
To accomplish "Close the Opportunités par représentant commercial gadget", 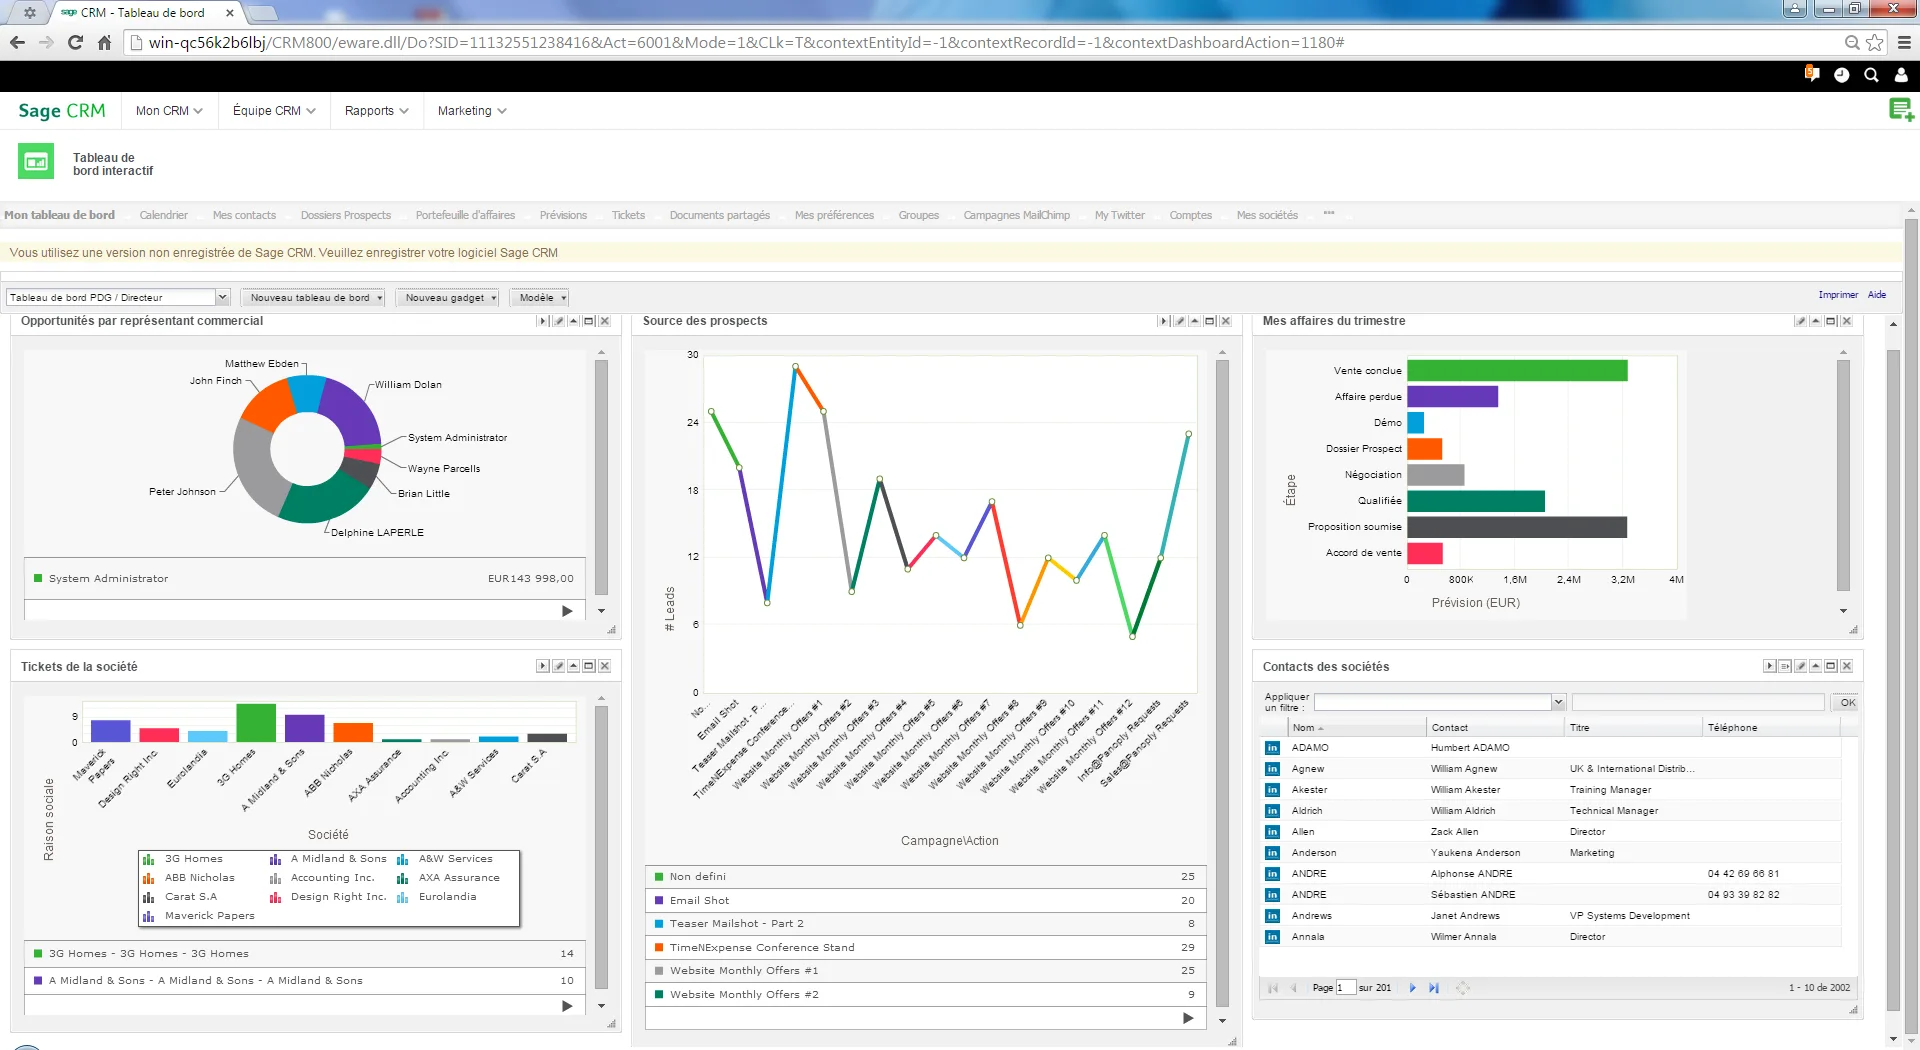I will pos(604,321).
